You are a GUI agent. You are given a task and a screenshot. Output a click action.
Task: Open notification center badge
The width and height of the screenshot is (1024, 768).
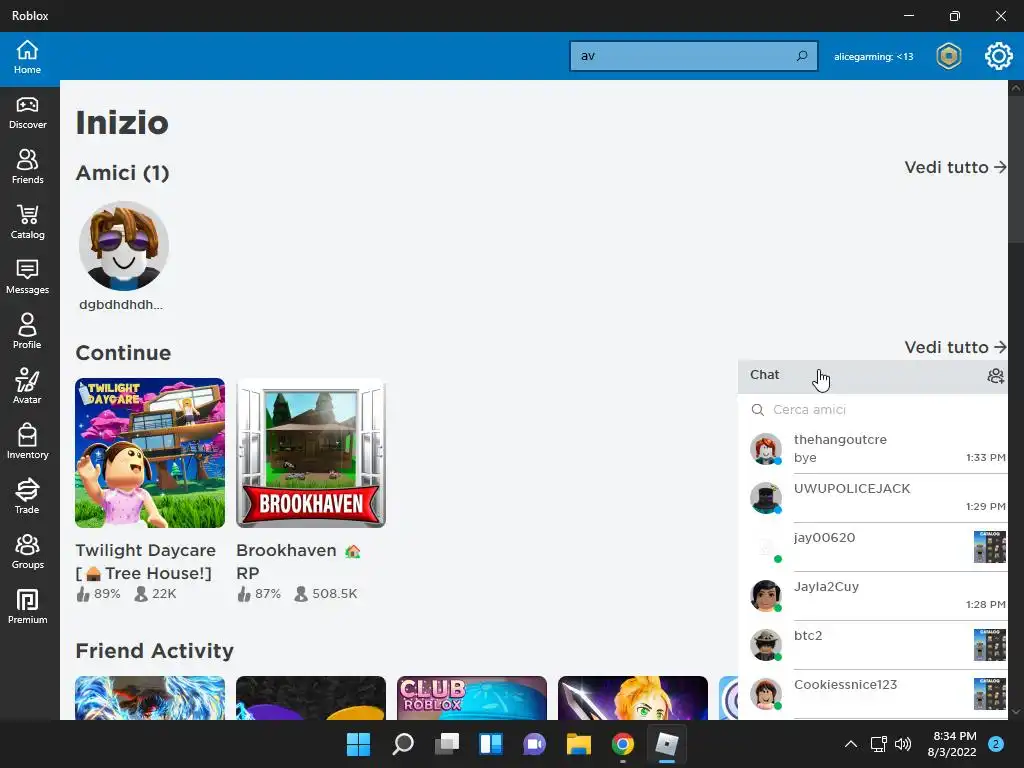996,744
